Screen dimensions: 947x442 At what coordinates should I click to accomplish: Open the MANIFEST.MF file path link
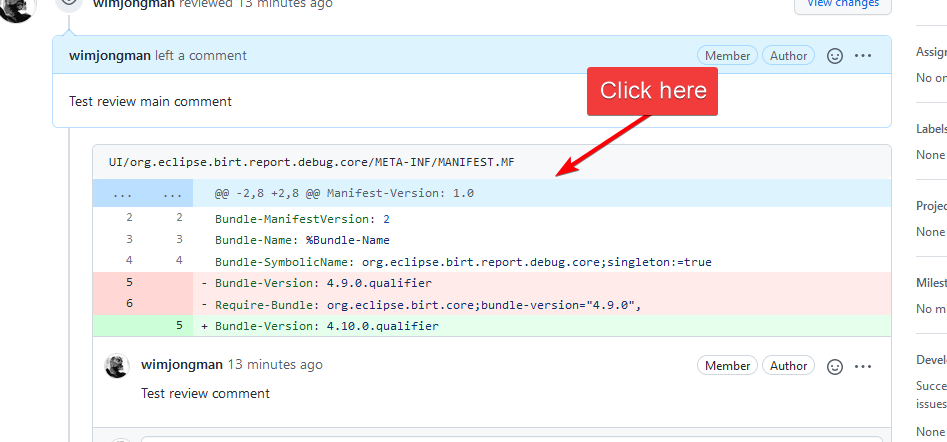coord(312,162)
